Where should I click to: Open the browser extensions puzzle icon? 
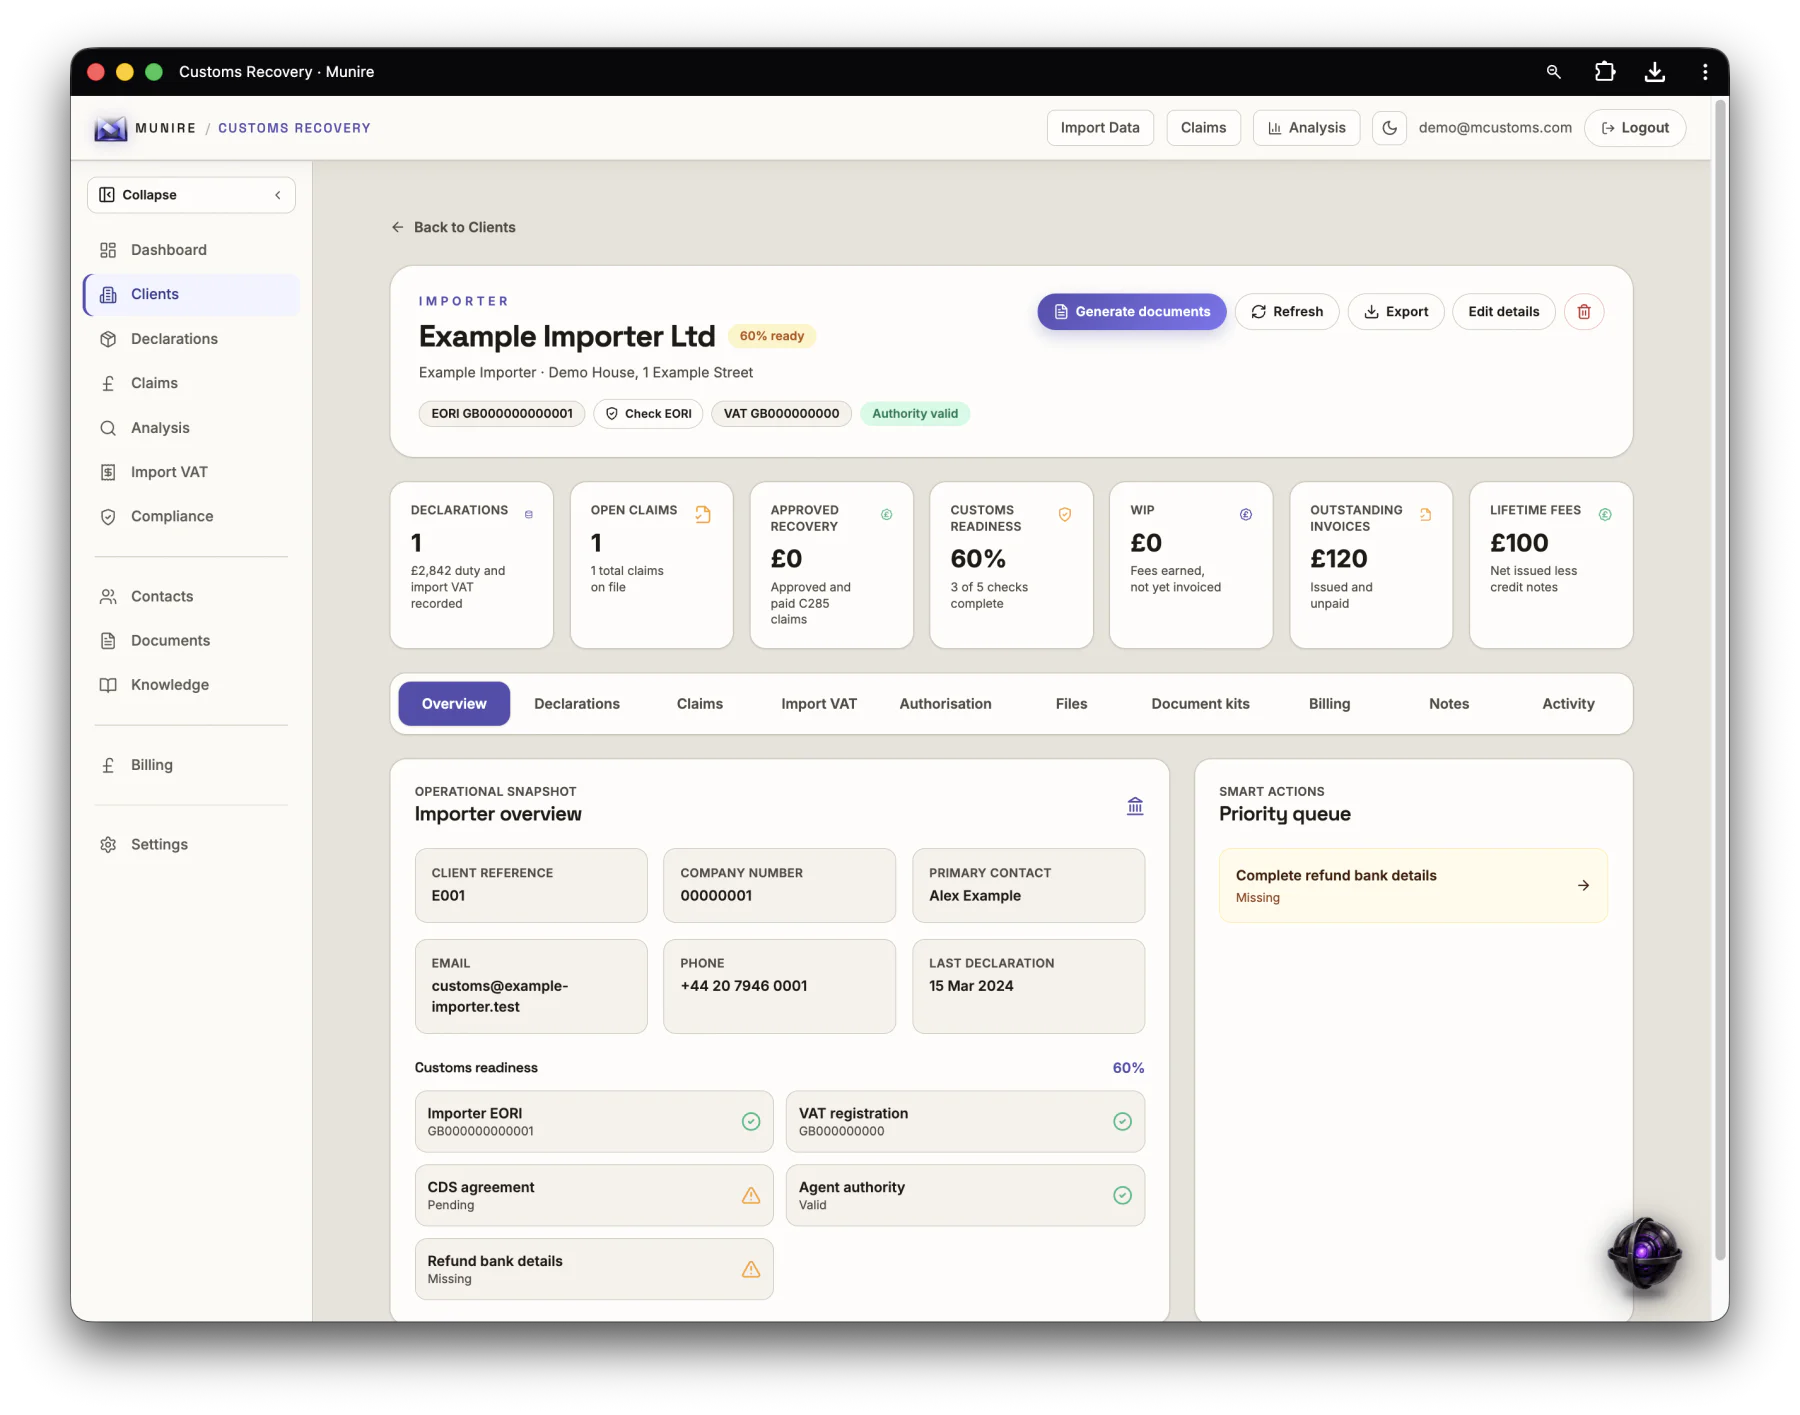[1604, 72]
